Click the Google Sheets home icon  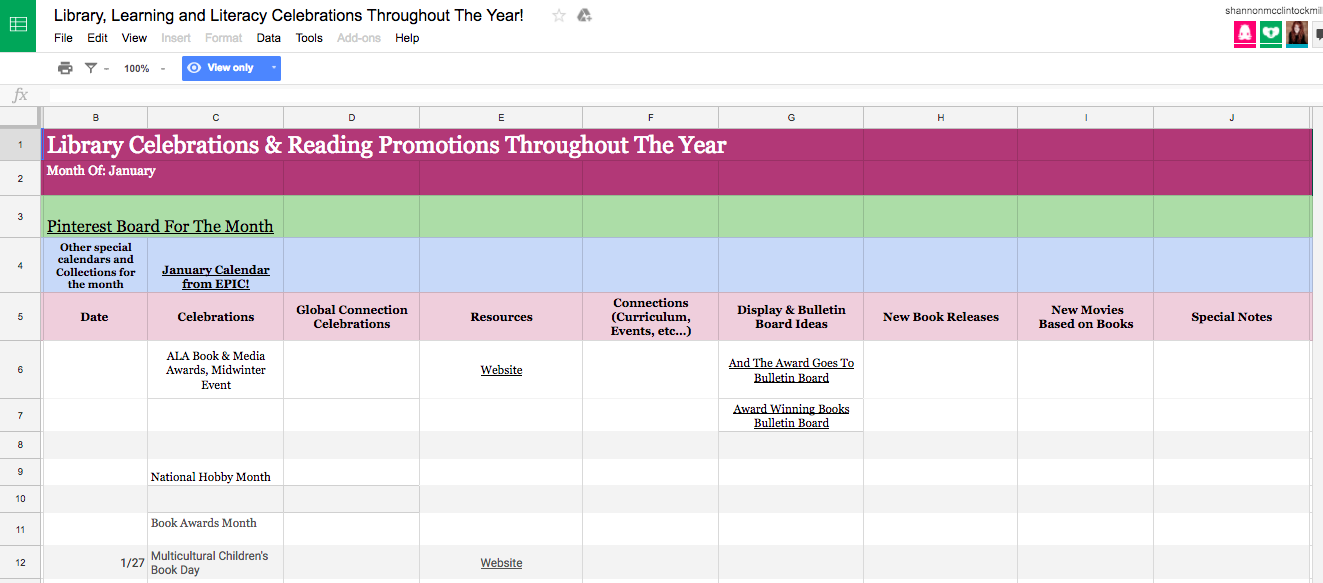18,25
